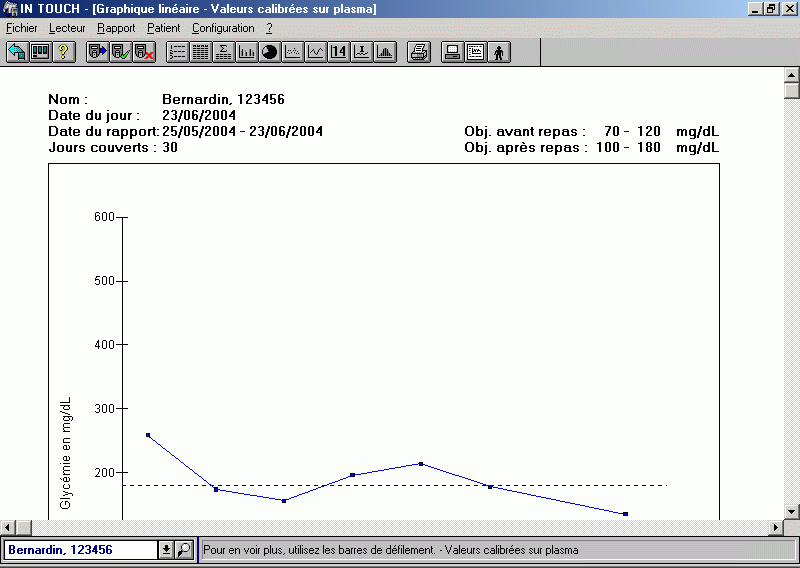The image size is (800, 568).
Task: Click the computer settings toolbar icon
Action: 453,52
